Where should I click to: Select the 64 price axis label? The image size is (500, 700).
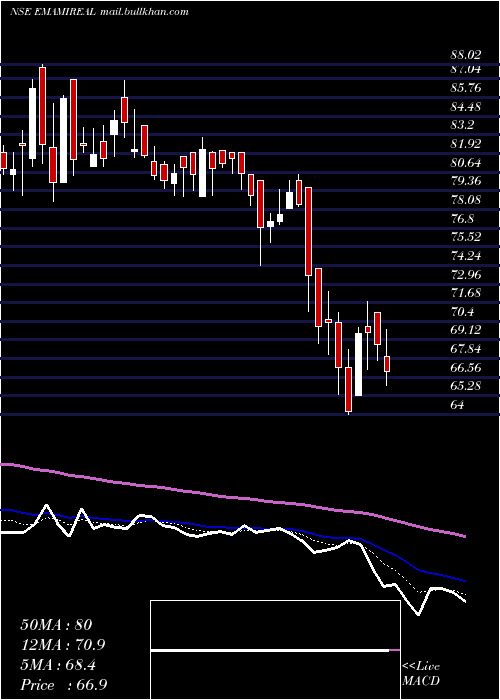pyautogui.click(x=457, y=404)
